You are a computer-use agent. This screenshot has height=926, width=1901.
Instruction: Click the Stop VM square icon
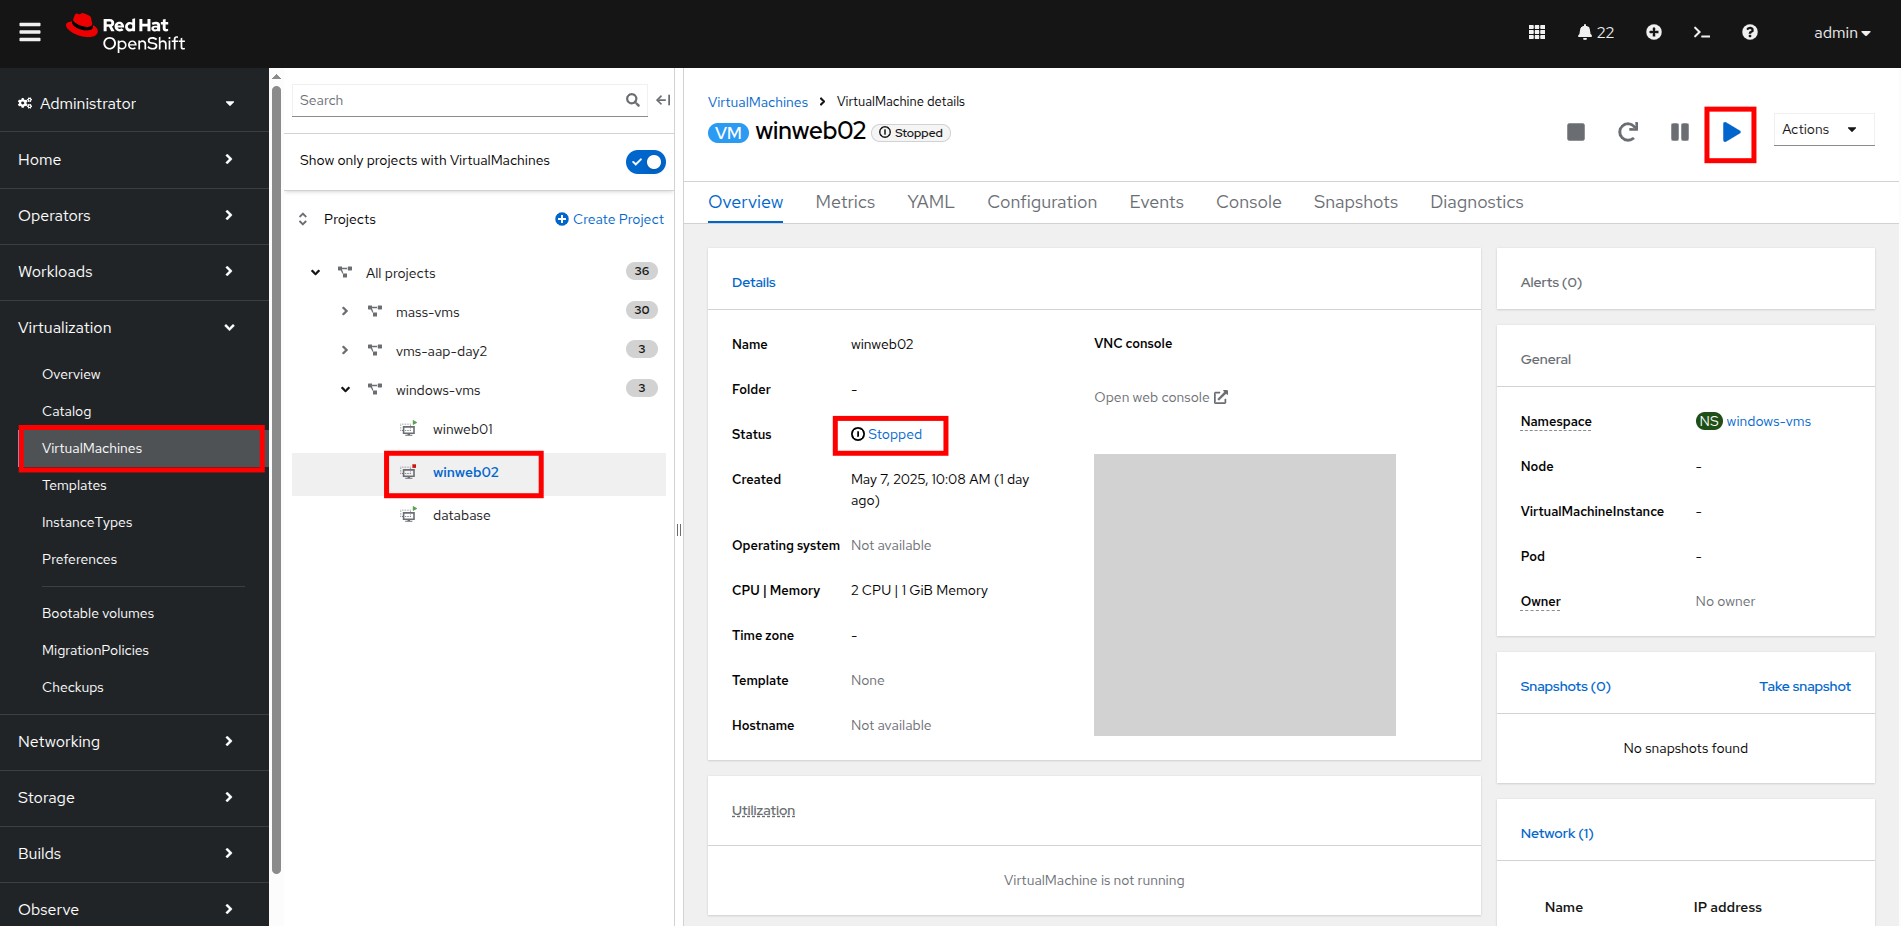point(1575,132)
